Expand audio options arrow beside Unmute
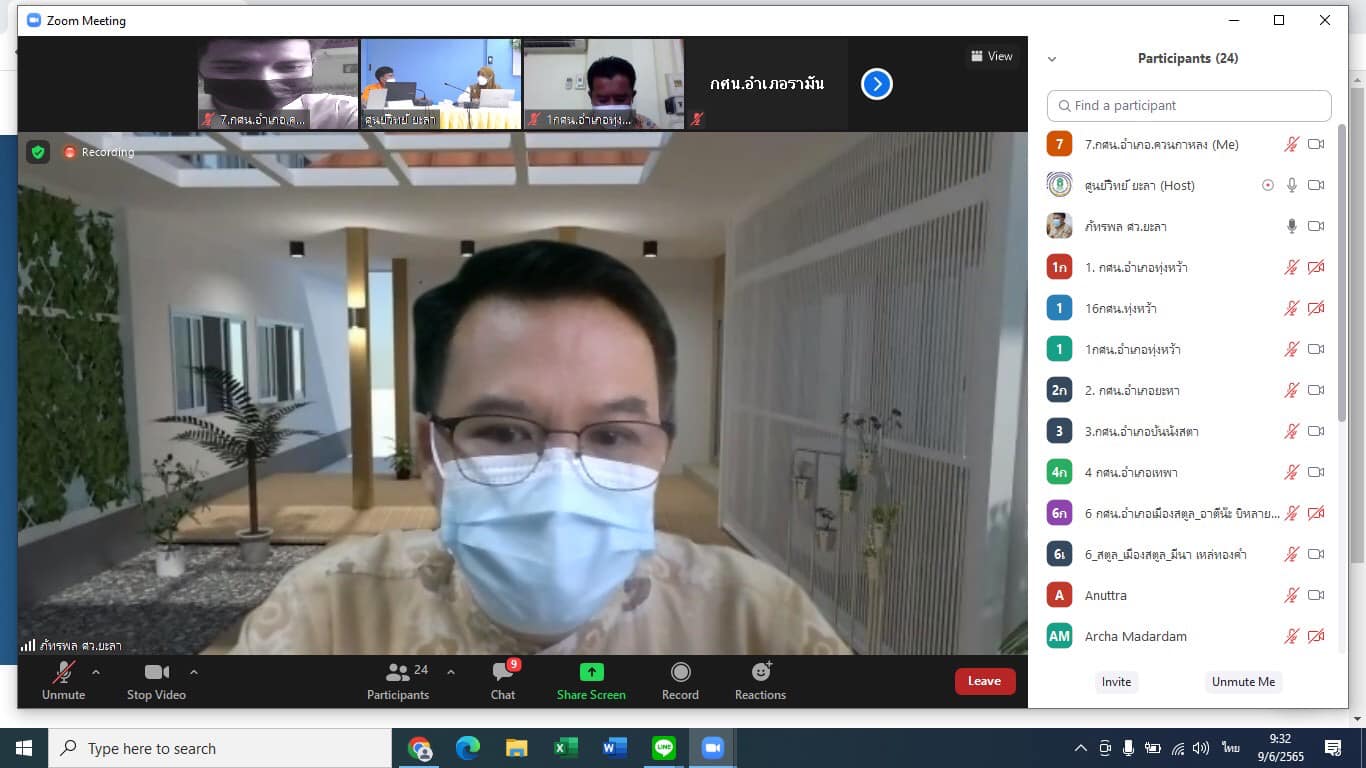 point(96,672)
